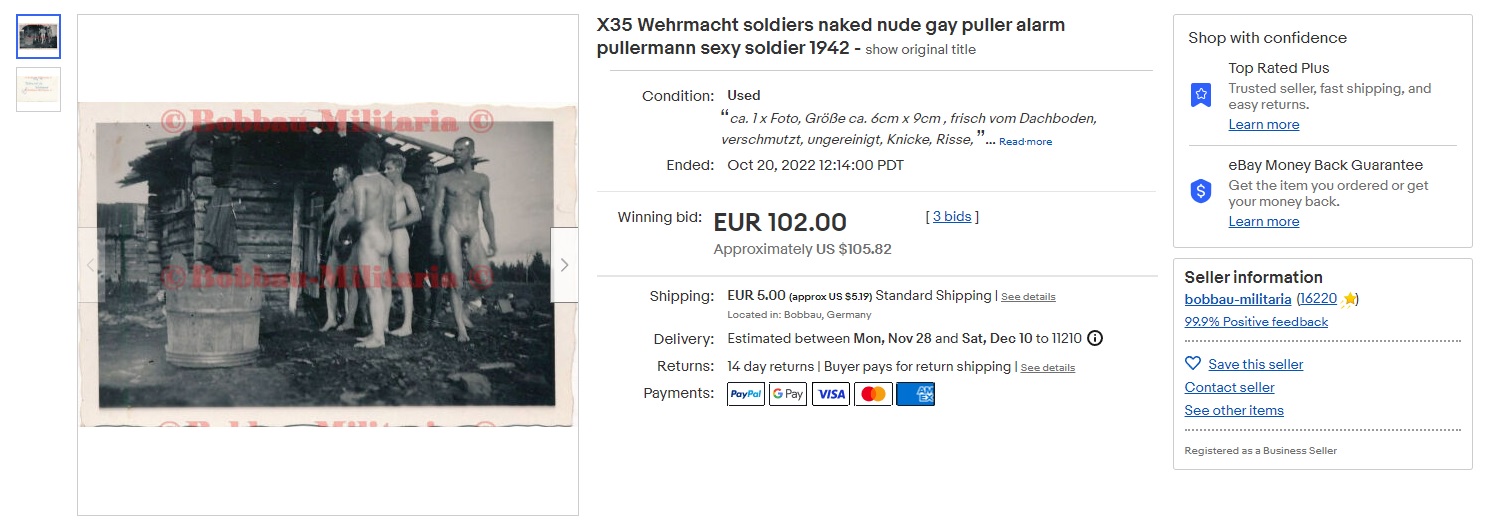Screen dimensions: 1490x531
Task: Click the previous image arrow
Action: click(91, 265)
